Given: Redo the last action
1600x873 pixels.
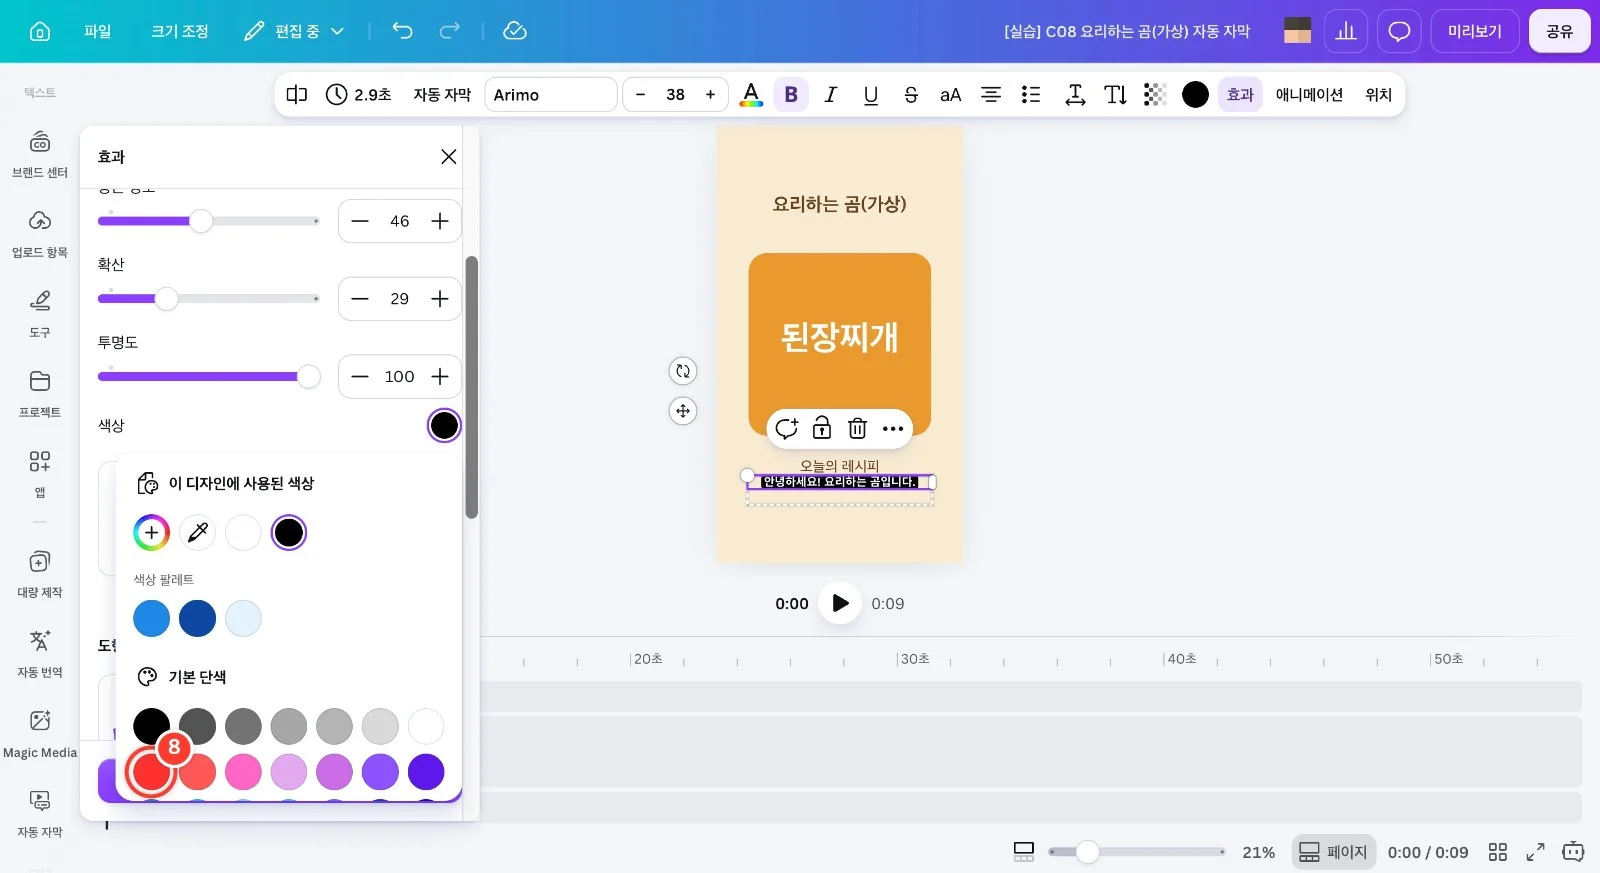Looking at the screenshot, I should (x=450, y=31).
